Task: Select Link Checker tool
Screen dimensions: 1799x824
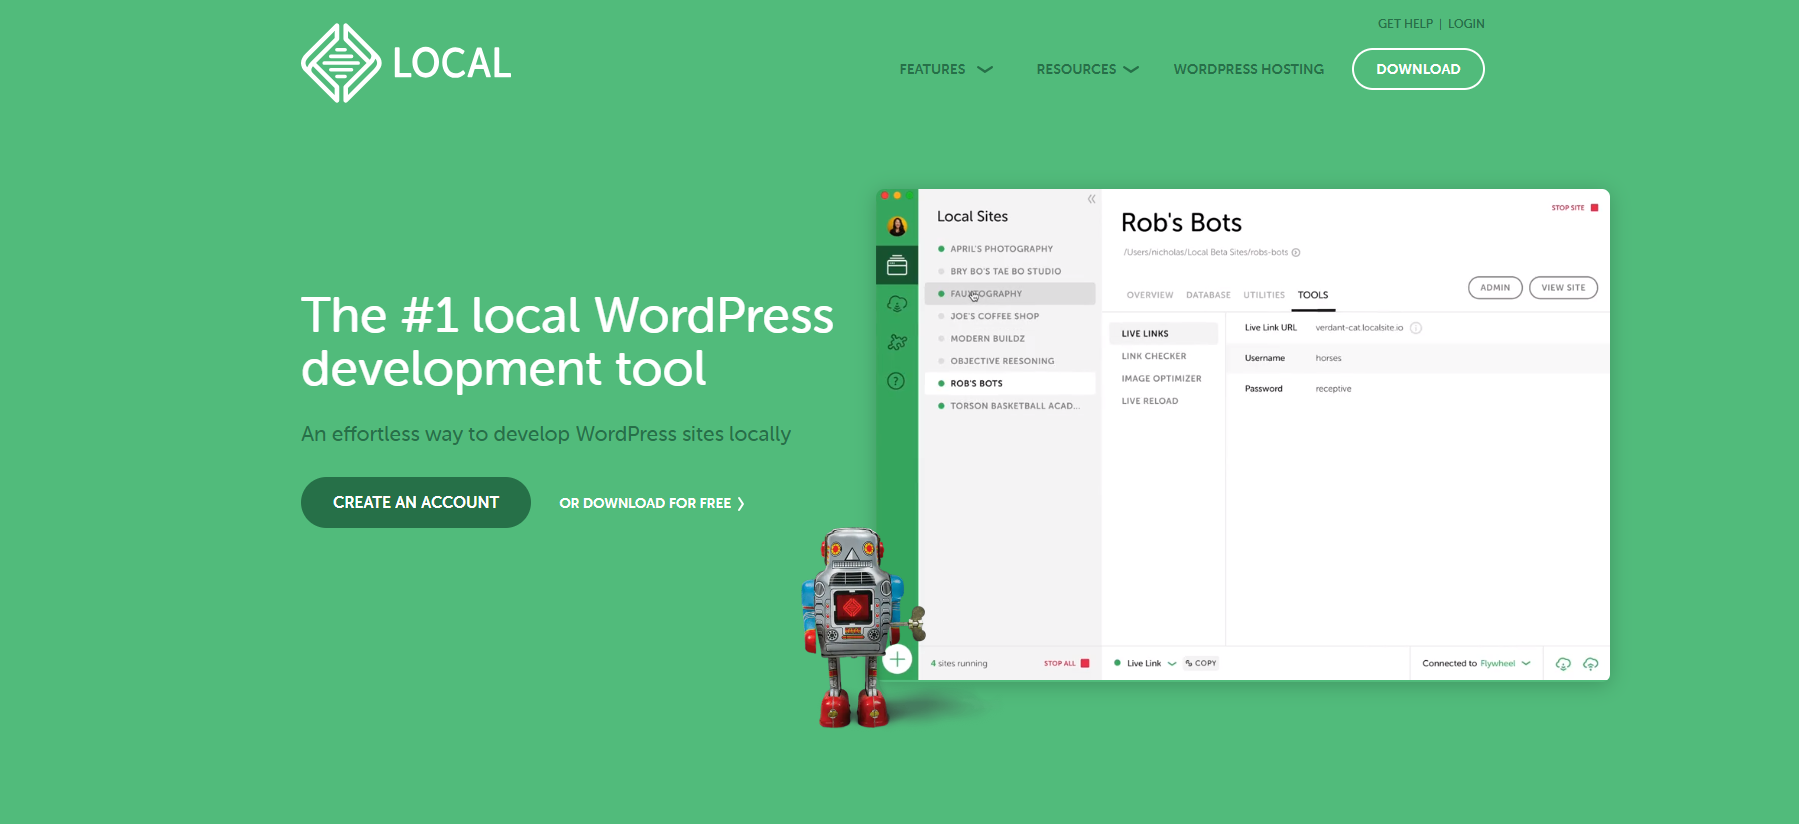Action: click(x=1154, y=356)
